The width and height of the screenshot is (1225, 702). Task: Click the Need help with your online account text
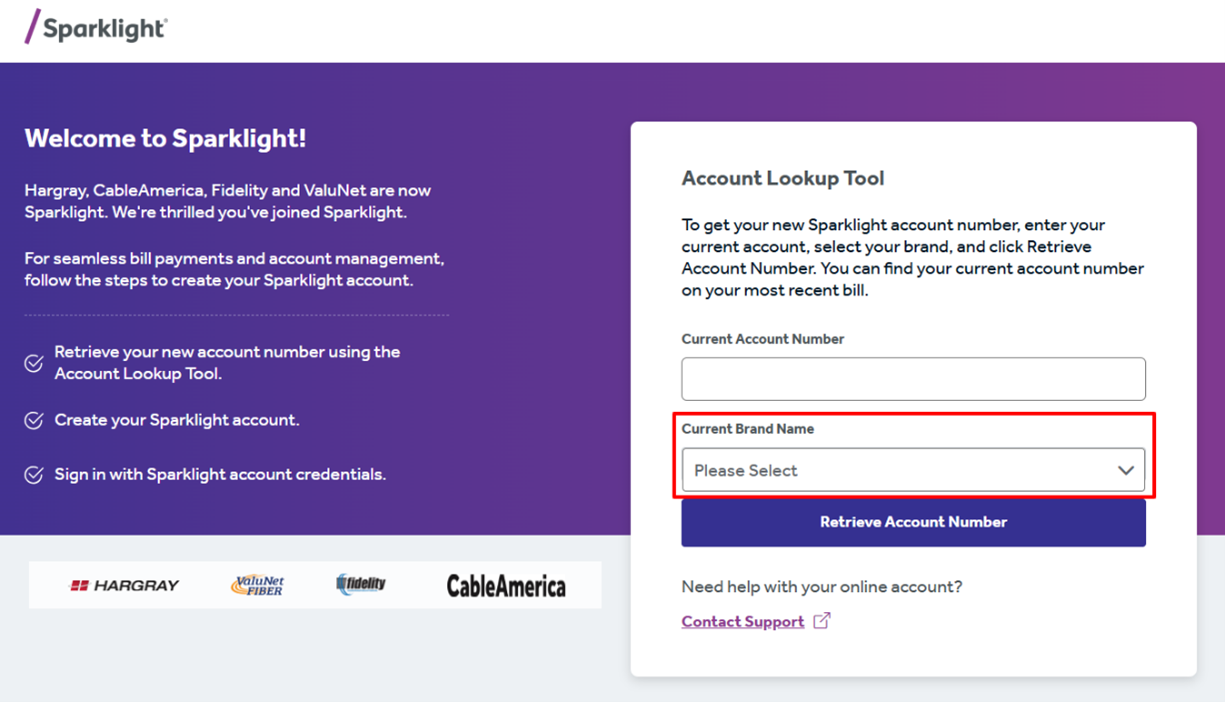pyautogui.click(x=821, y=587)
